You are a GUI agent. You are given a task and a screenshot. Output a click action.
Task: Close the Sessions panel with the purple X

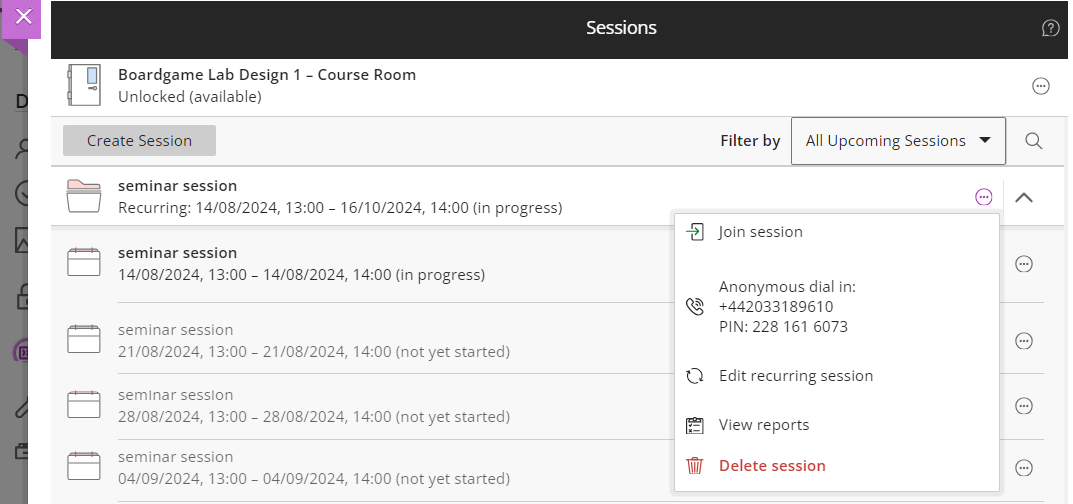tap(24, 17)
